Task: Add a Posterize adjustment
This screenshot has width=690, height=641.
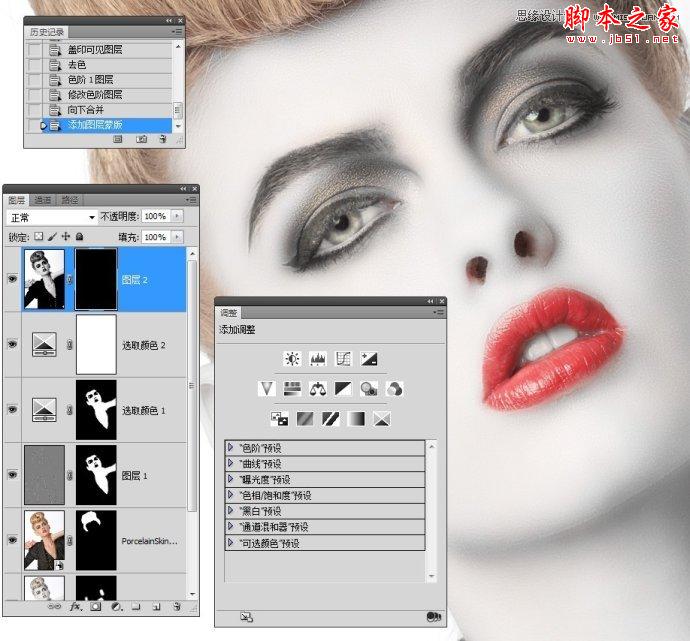Action: pyautogui.click(x=305, y=418)
